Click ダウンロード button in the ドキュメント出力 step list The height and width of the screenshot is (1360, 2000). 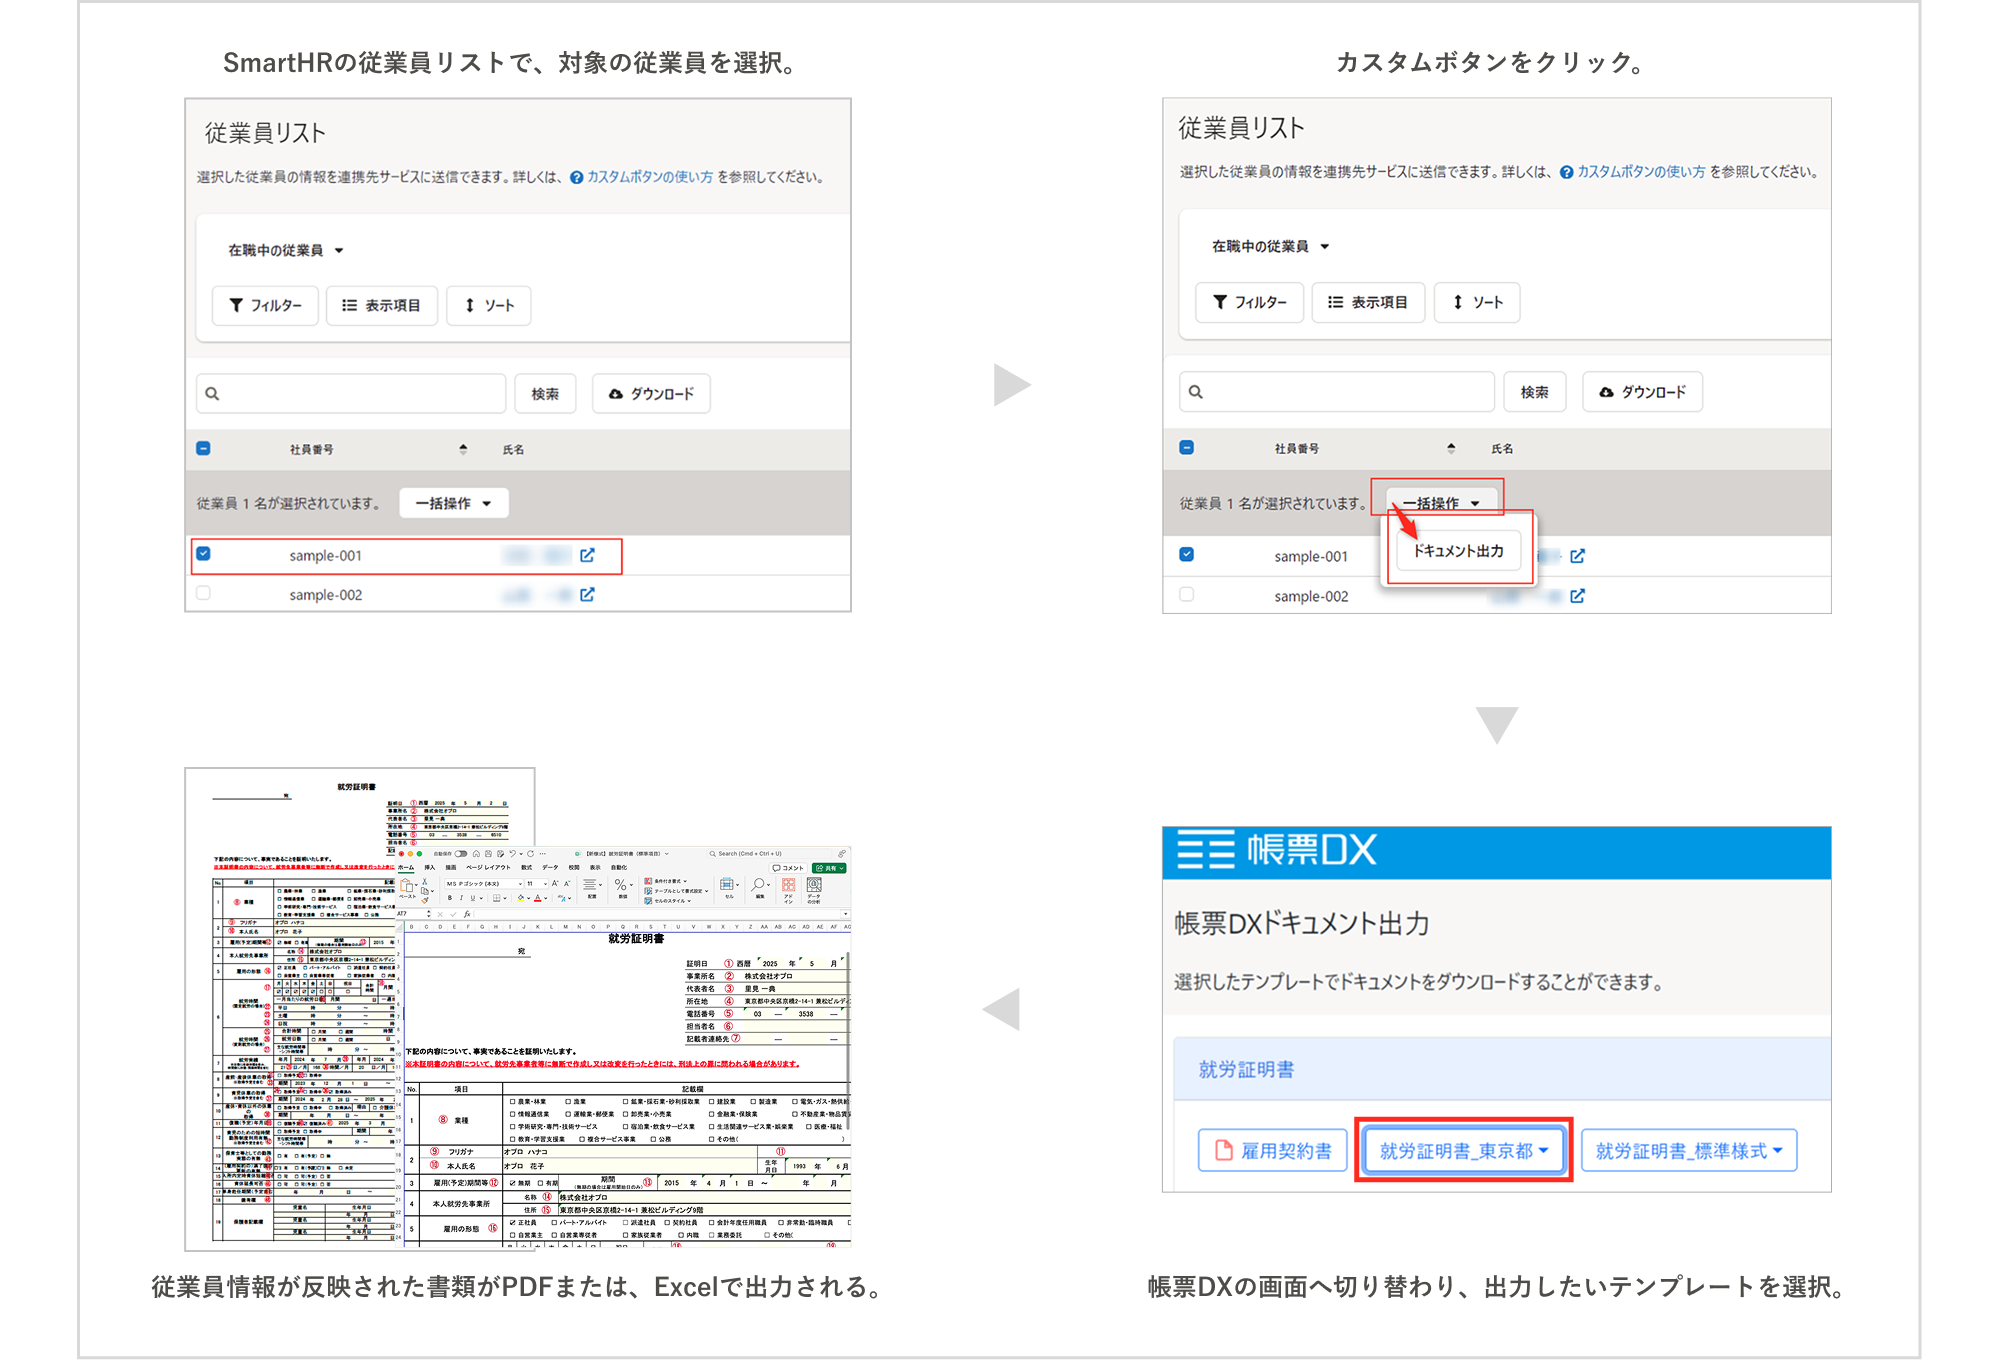click(x=1642, y=392)
